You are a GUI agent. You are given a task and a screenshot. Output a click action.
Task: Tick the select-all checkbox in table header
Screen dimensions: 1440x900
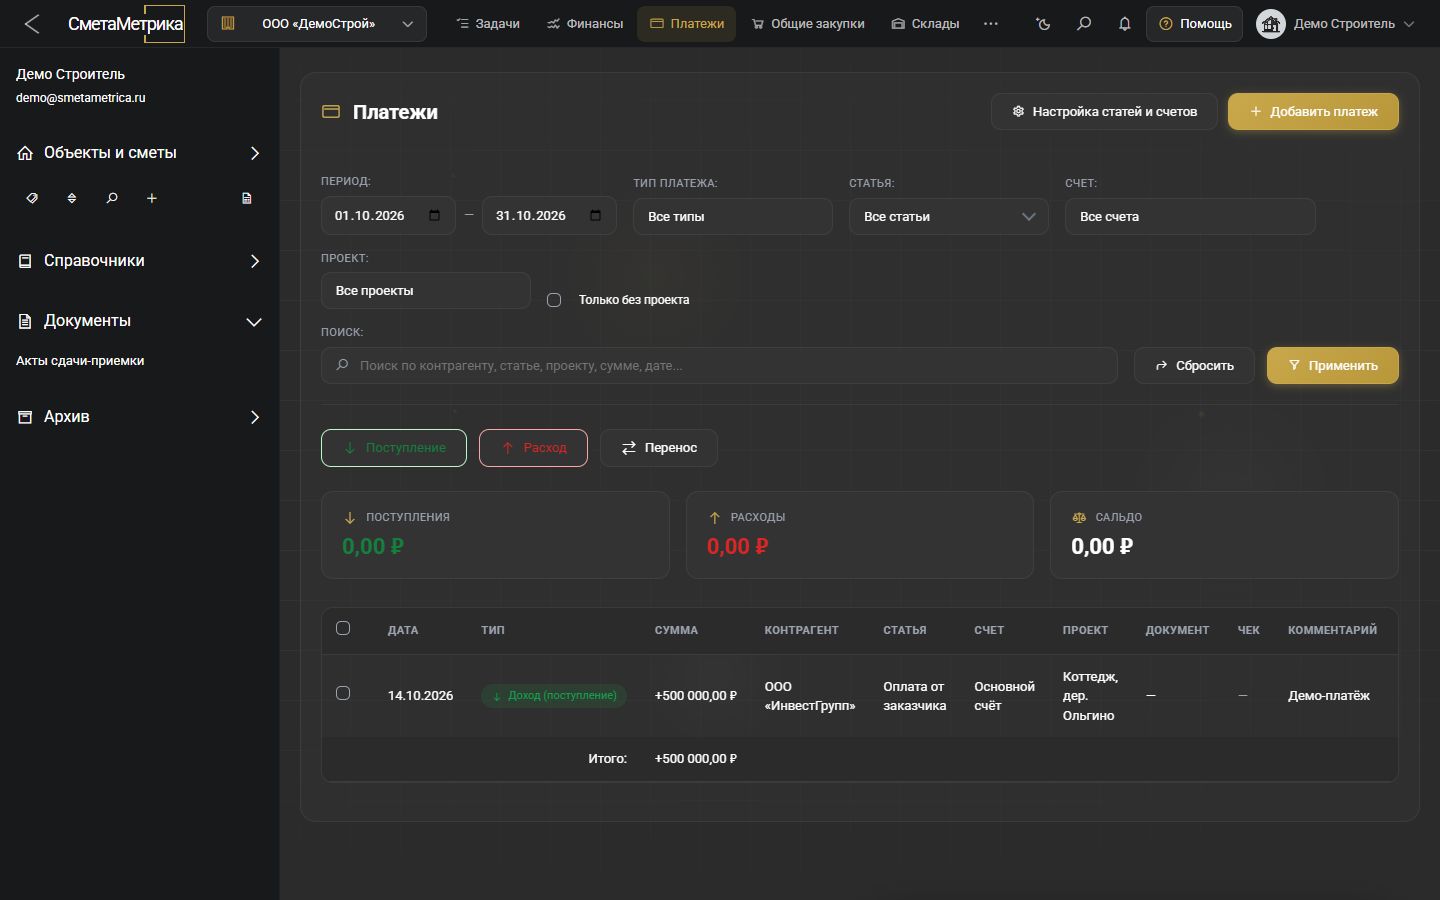[x=343, y=628]
